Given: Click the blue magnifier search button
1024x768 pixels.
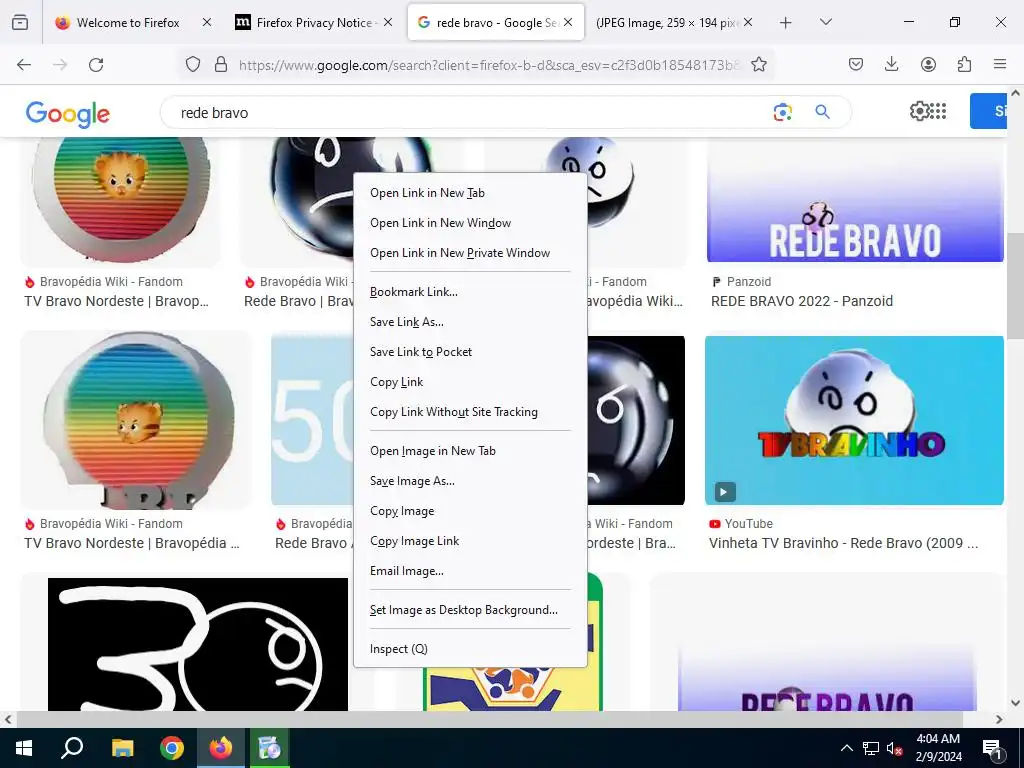Looking at the screenshot, I should [822, 112].
